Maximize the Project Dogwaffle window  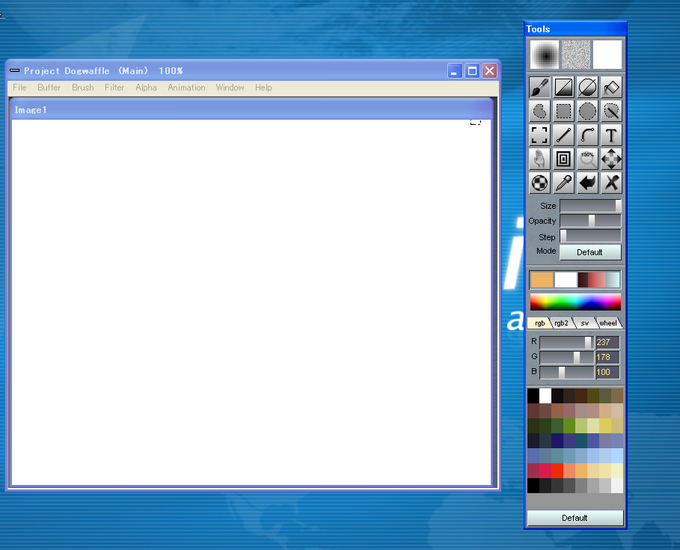pyautogui.click(x=472, y=71)
